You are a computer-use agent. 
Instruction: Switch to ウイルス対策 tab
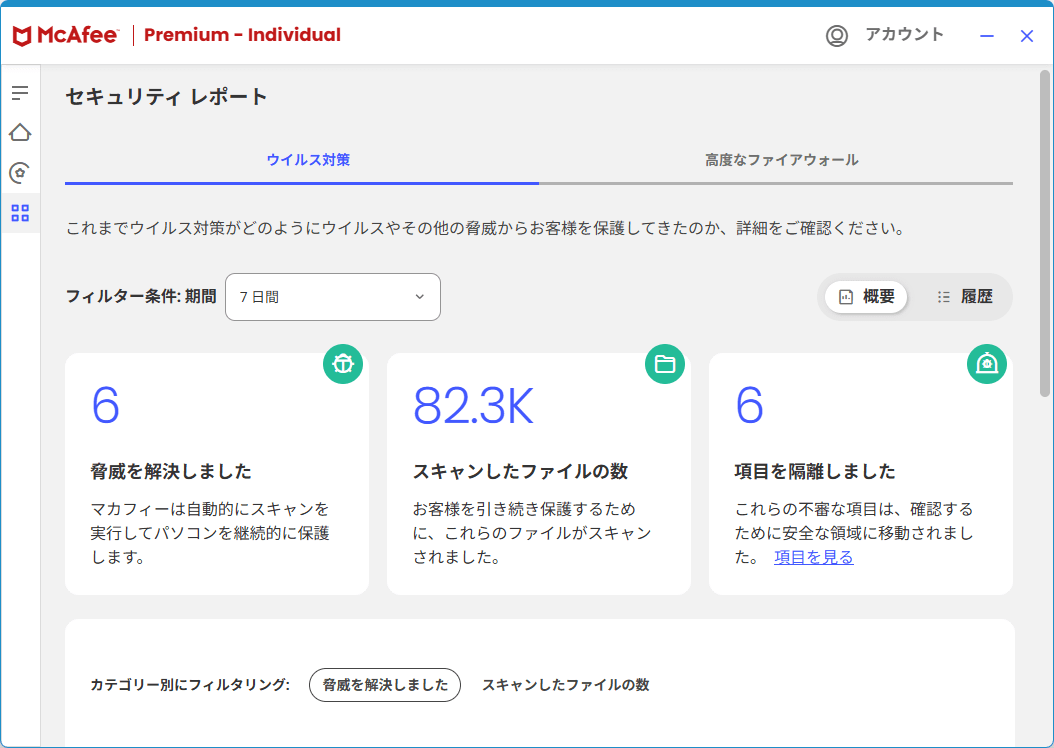click(x=308, y=160)
